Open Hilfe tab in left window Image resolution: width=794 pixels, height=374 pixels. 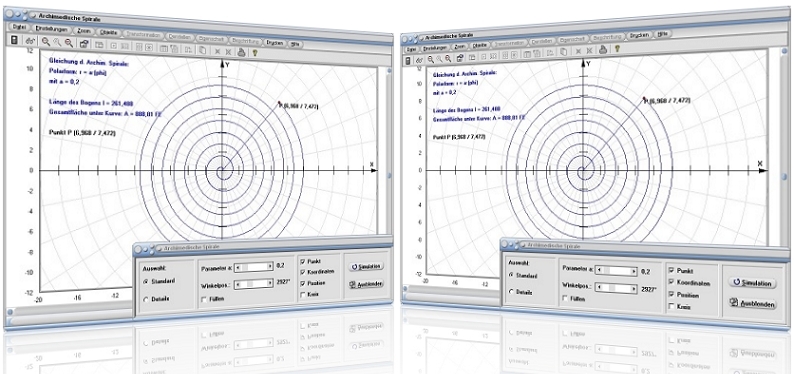(296, 44)
